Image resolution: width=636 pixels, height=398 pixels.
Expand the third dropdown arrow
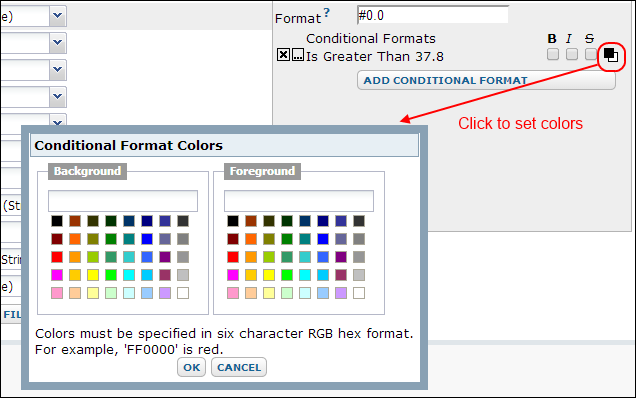[58, 70]
